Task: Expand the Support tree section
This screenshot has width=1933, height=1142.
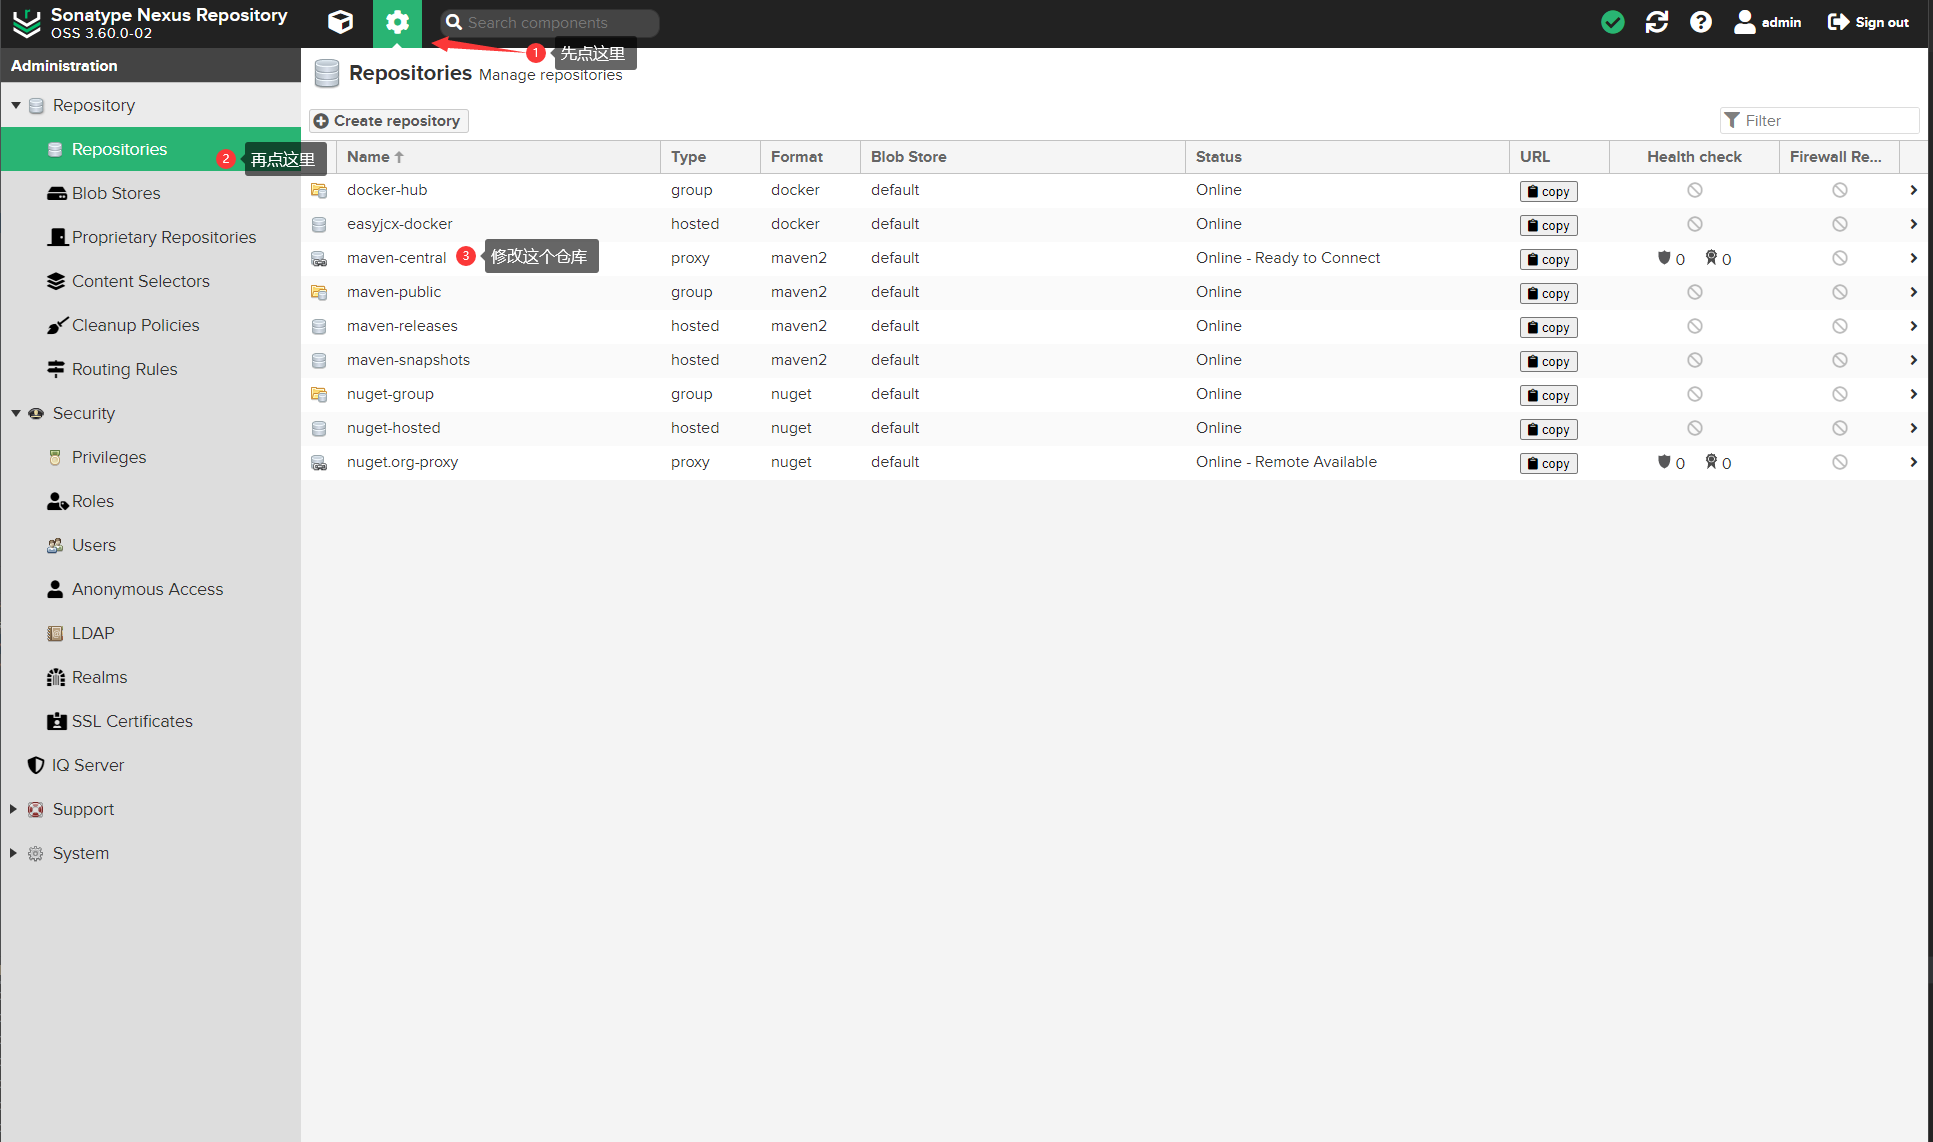Action: pos(13,809)
